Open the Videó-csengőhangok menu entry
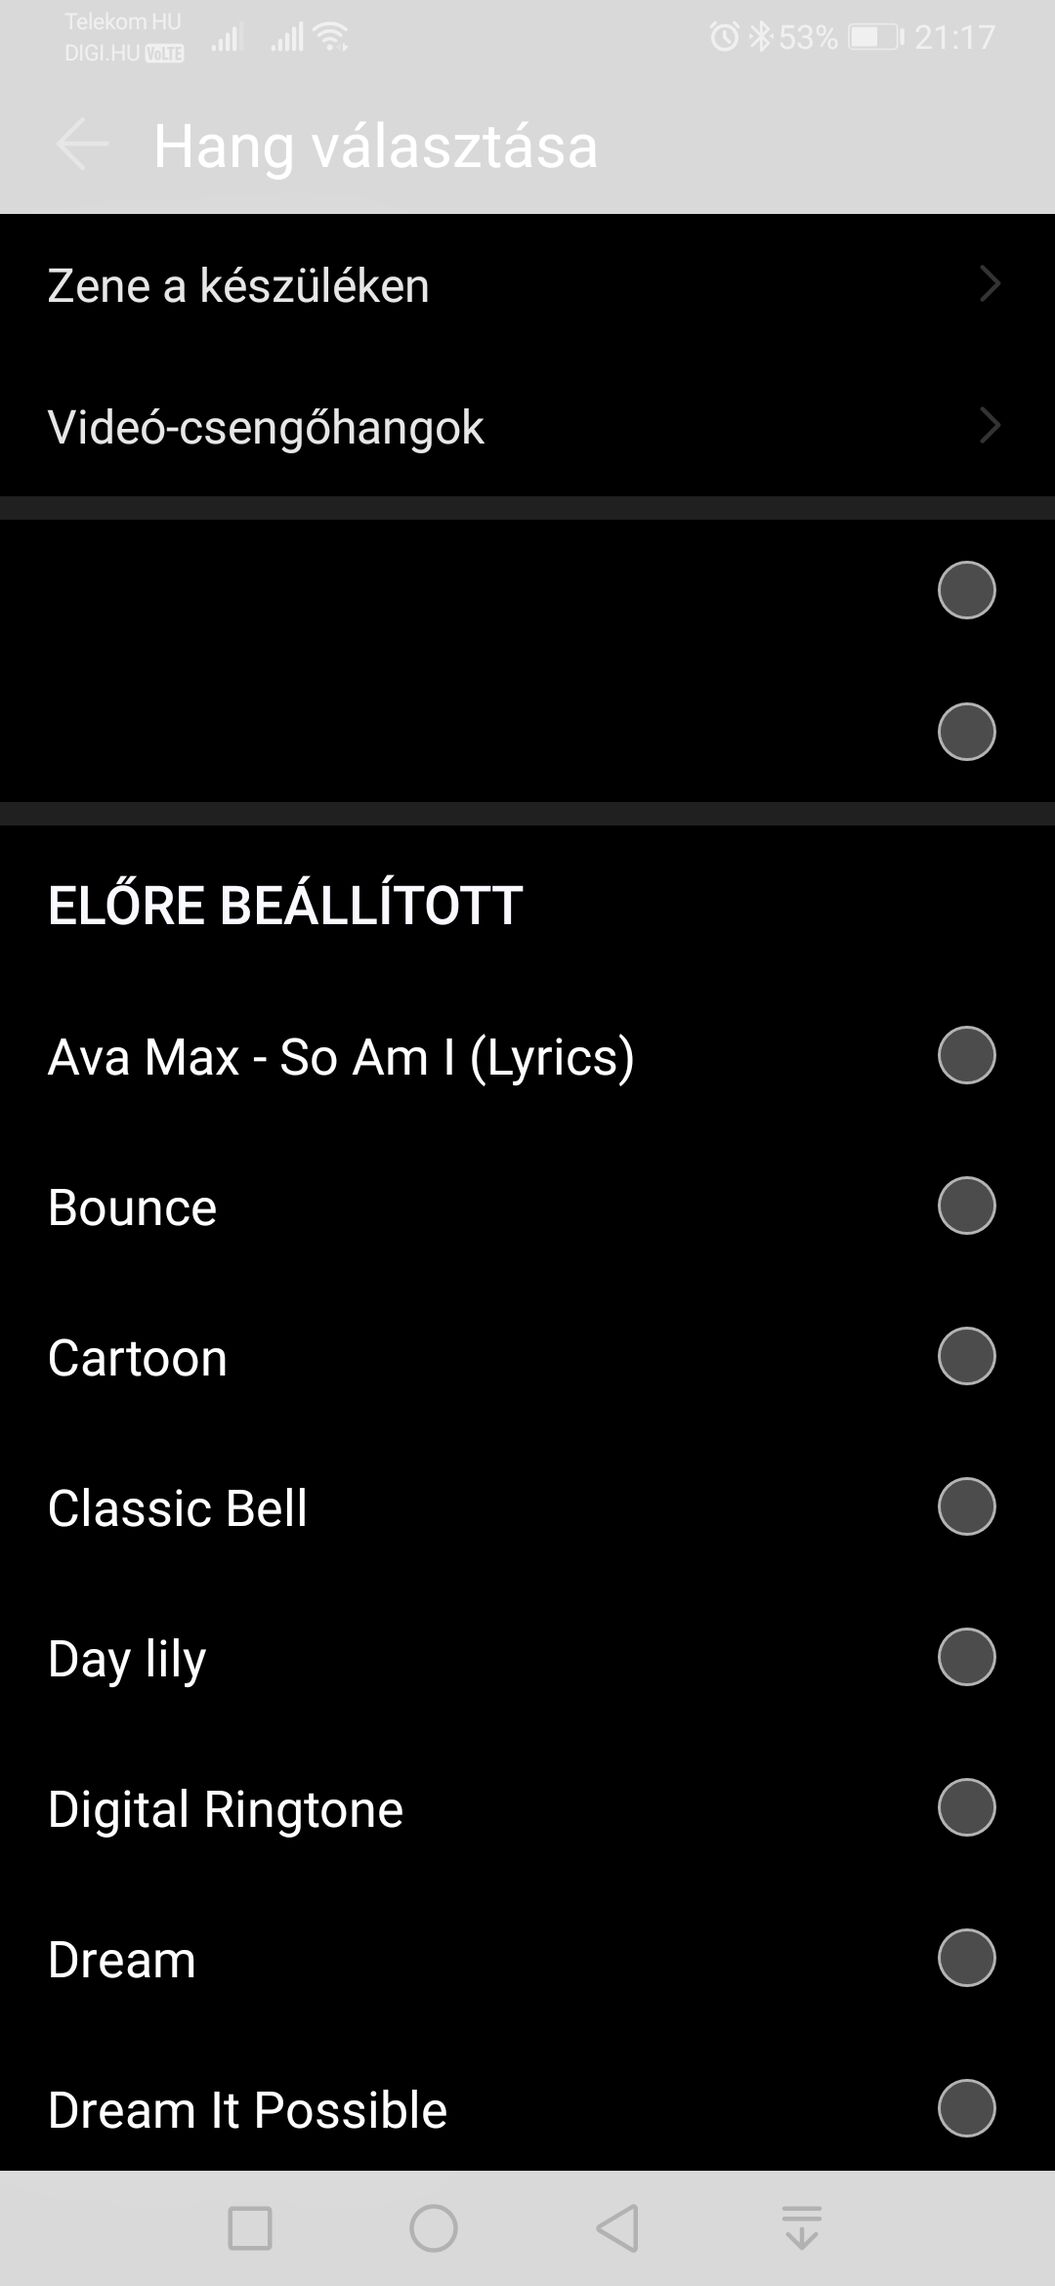 266,427
